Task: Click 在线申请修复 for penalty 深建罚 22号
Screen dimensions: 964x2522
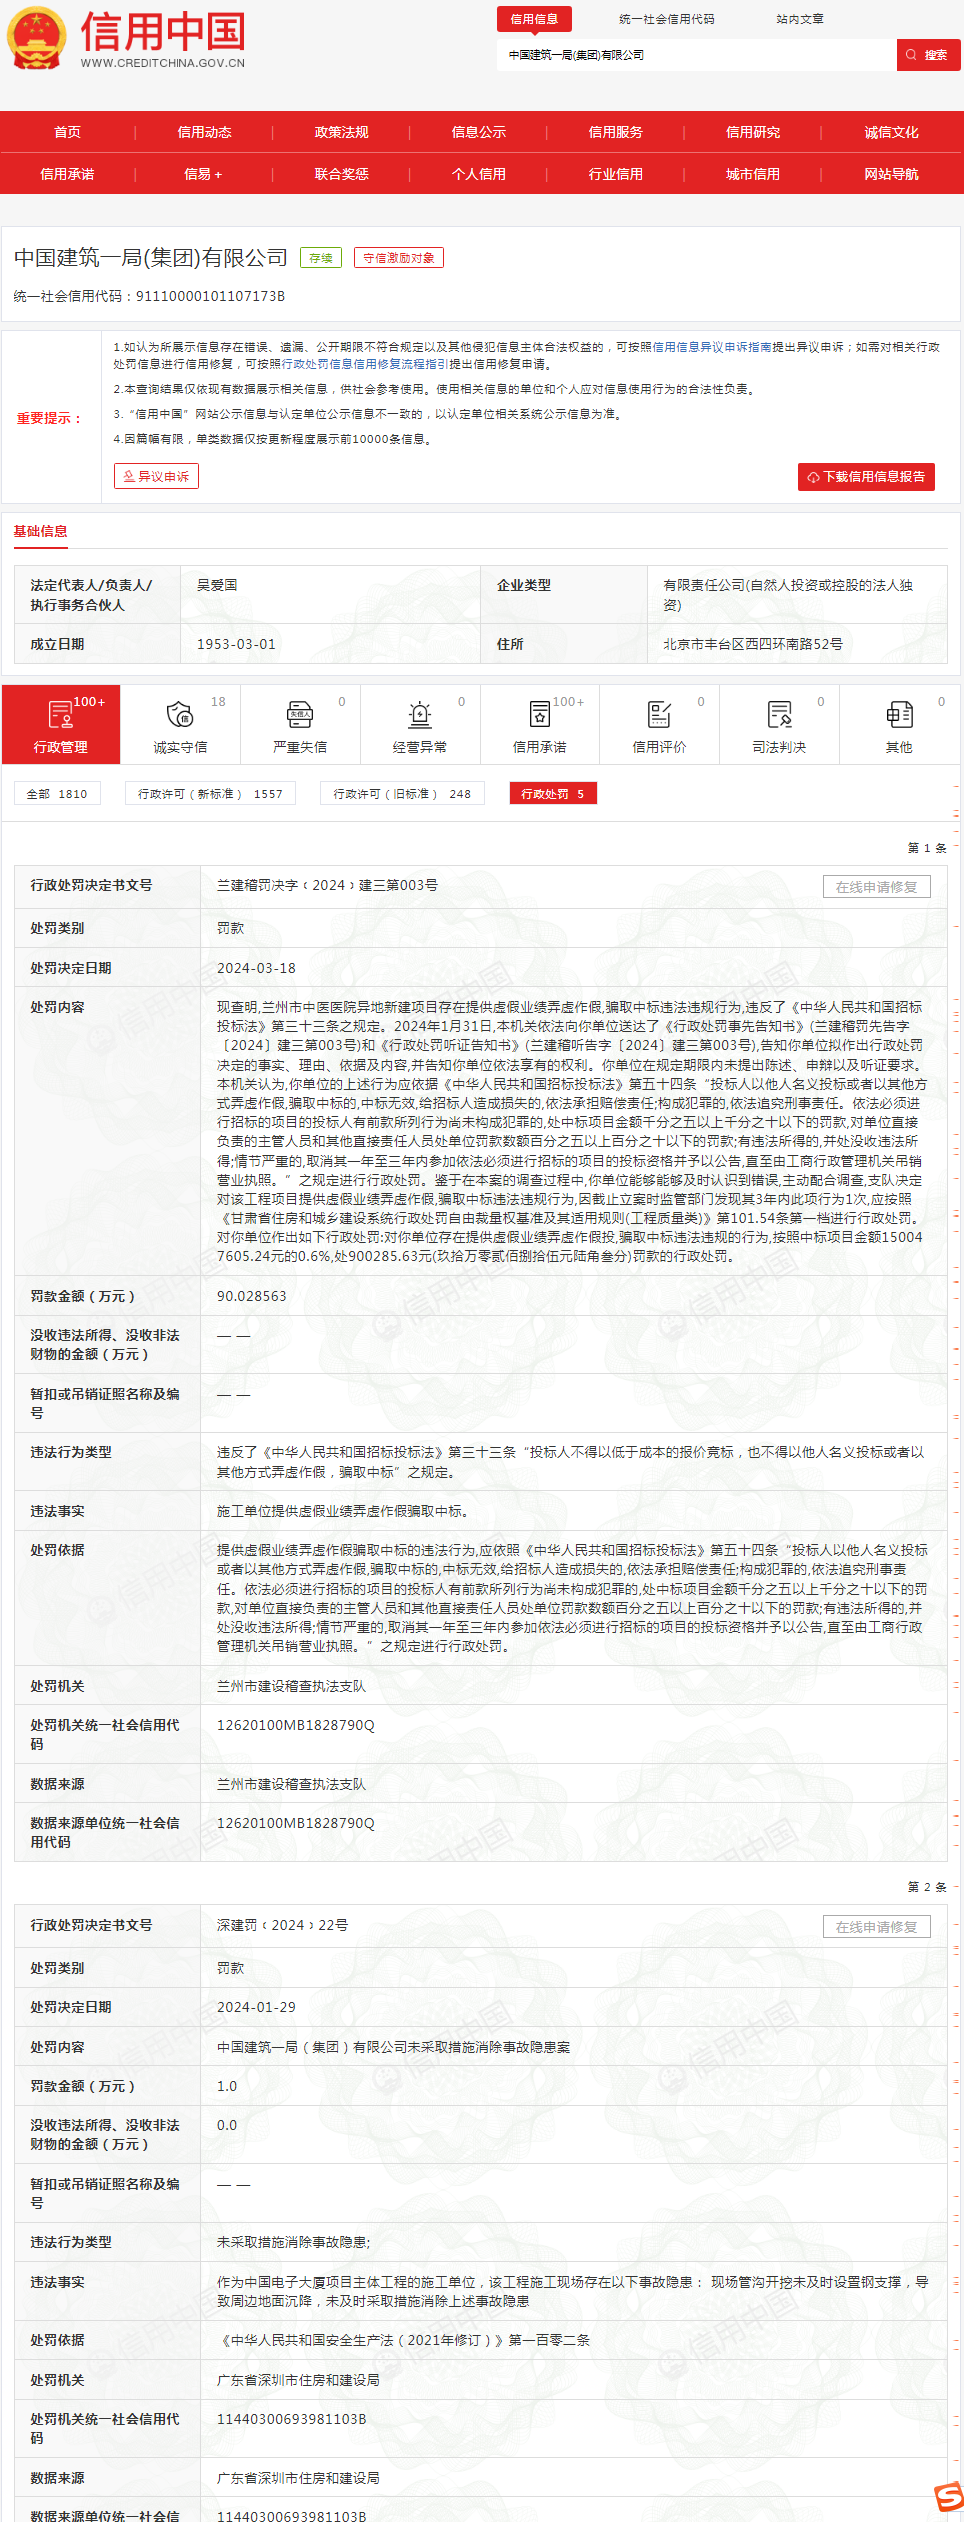Action: point(877,1927)
